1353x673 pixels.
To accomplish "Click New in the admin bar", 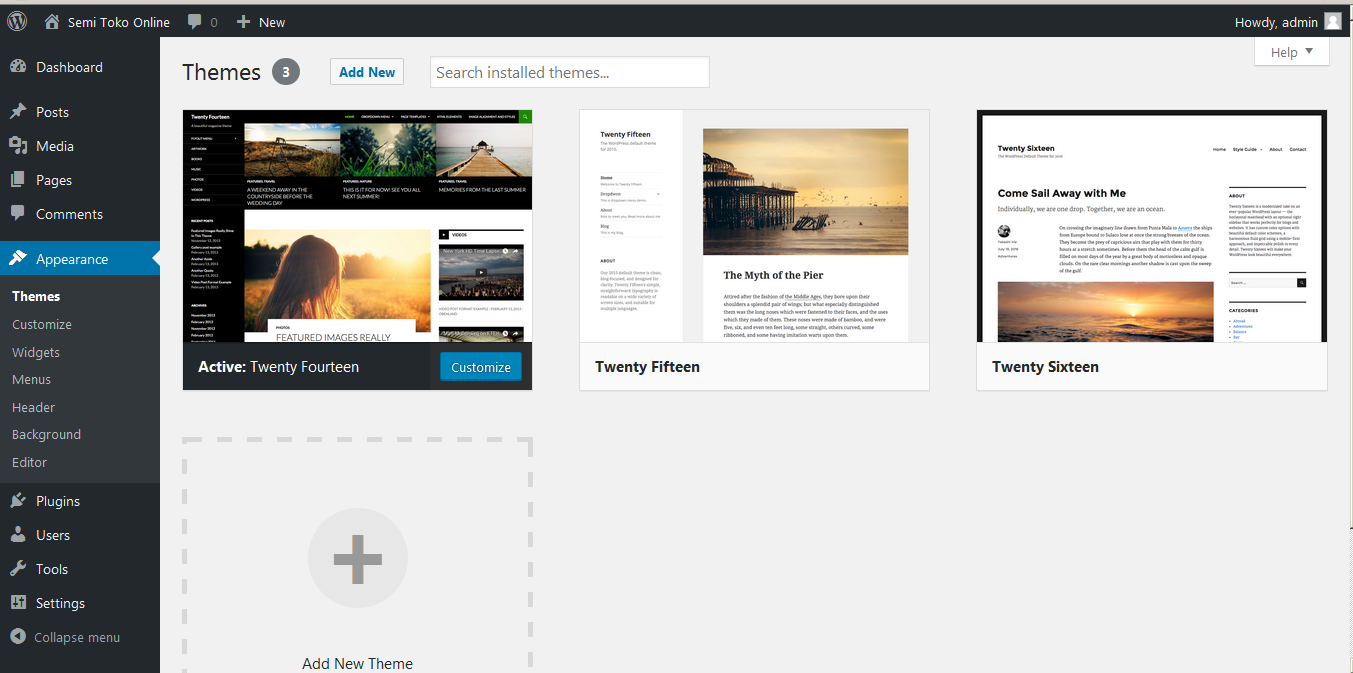I will pos(272,22).
